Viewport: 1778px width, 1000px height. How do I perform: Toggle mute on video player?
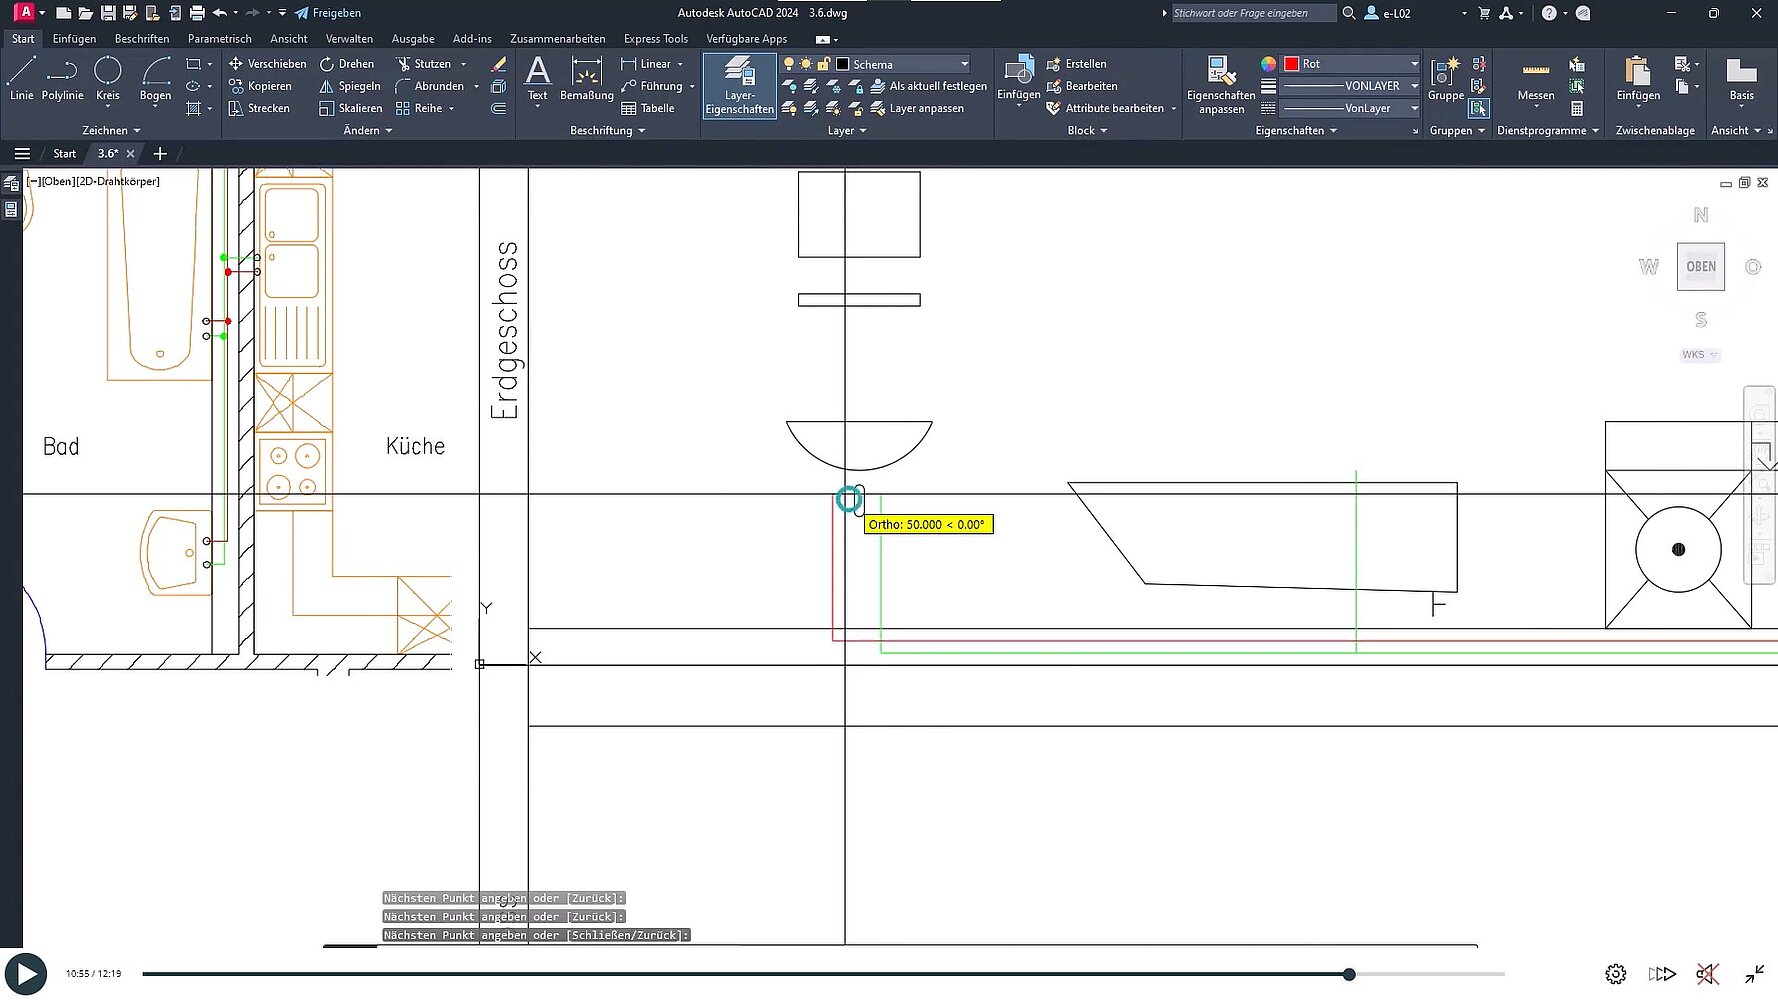coord(1707,974)
